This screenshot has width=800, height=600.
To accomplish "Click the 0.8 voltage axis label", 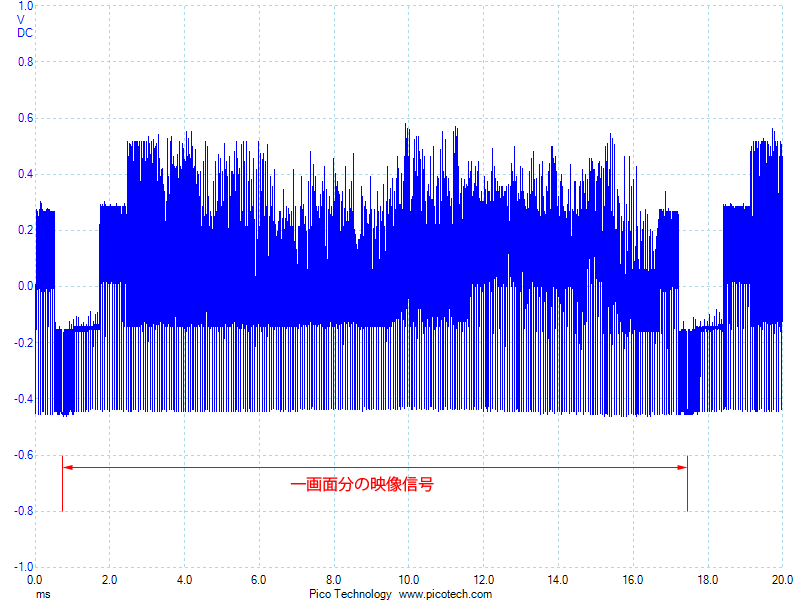I will 26,62.
